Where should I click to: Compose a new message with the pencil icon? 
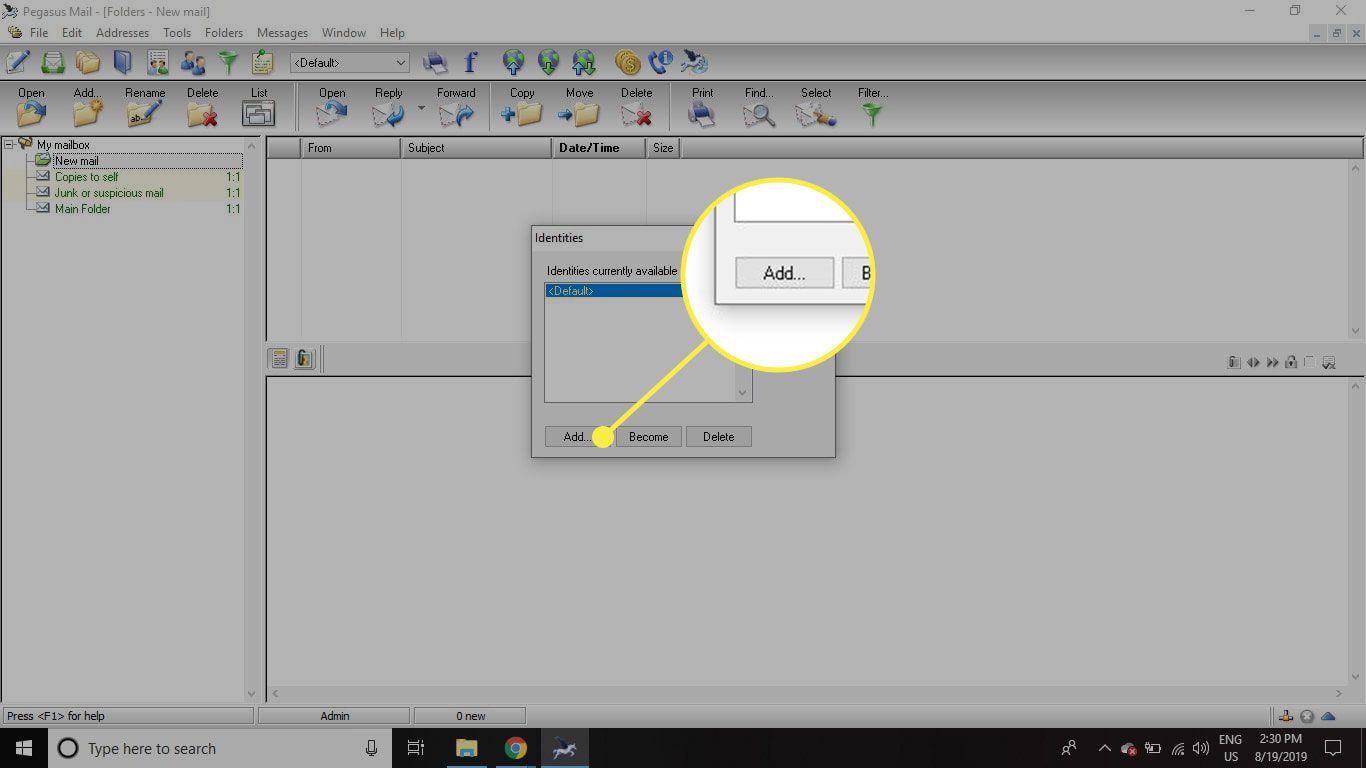17,62
